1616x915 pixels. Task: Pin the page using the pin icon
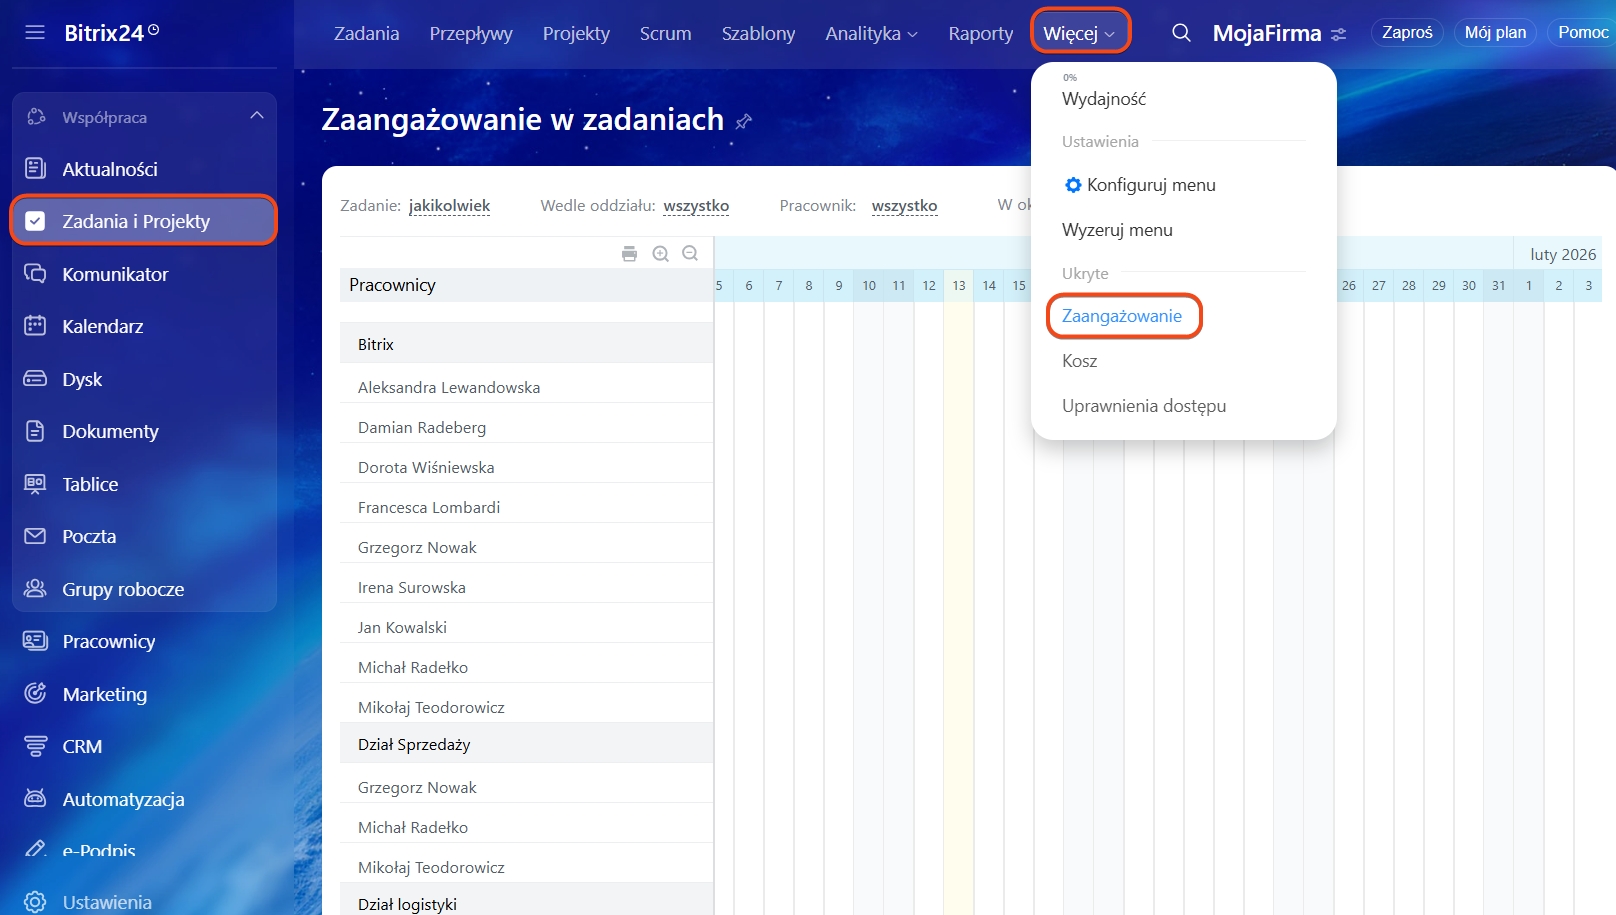pos(743,121)
